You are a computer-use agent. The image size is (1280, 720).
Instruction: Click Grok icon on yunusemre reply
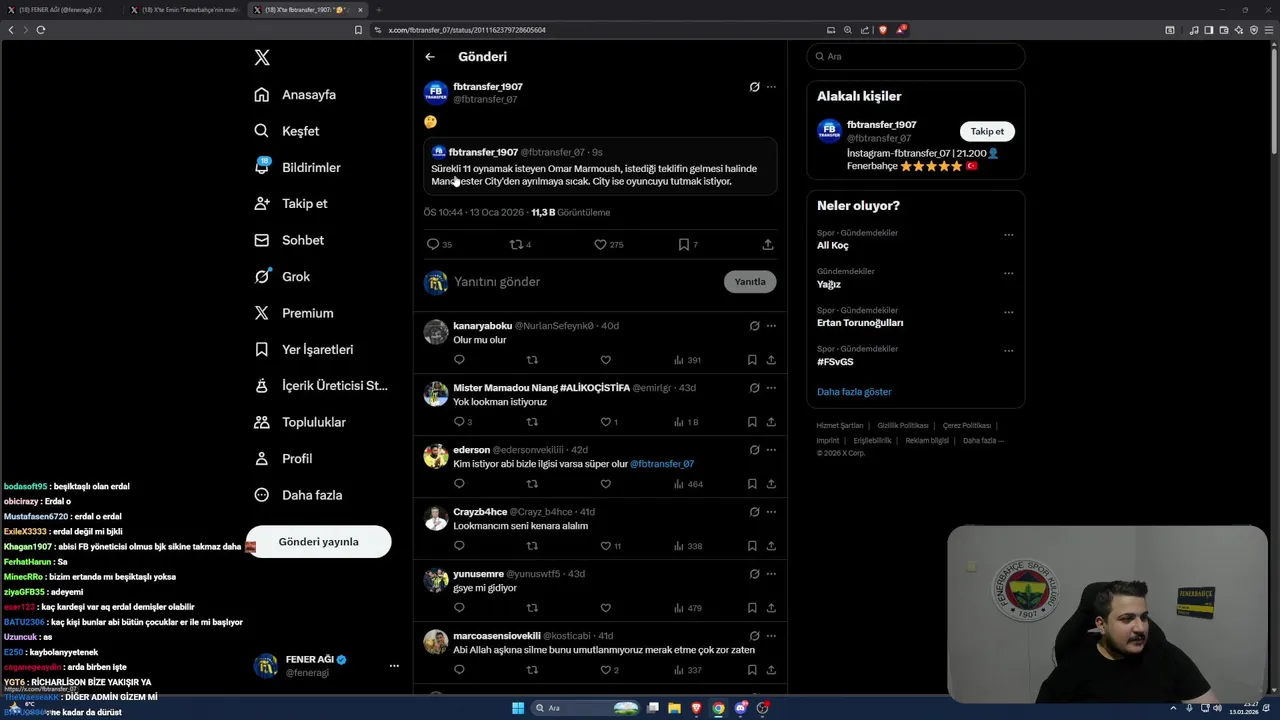pos(754,574)
